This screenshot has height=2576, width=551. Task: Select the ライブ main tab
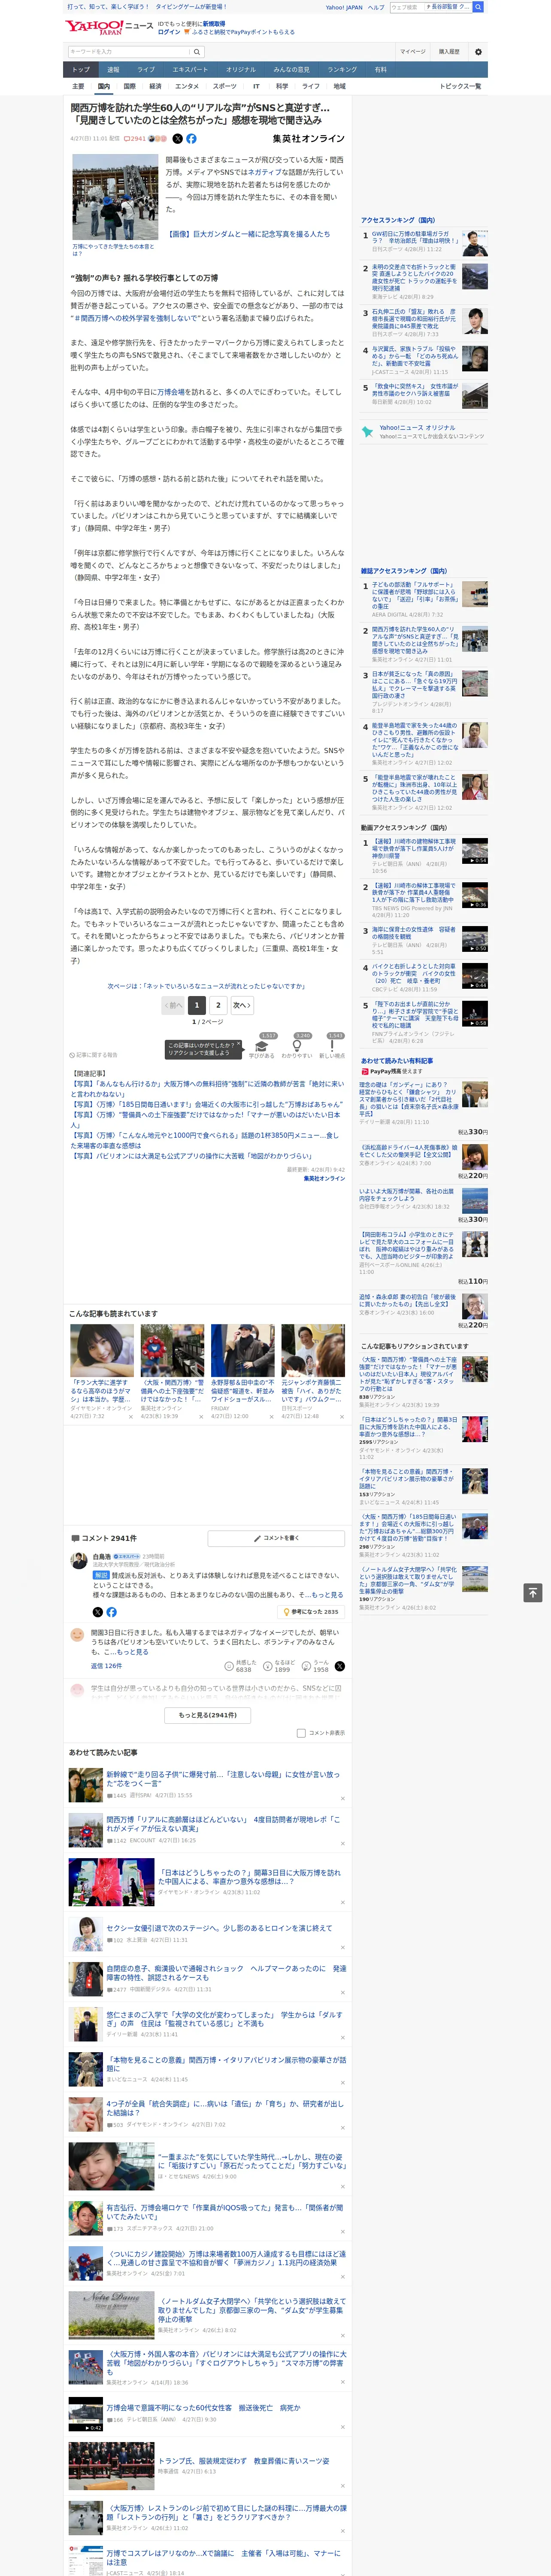tap(146, 70)
